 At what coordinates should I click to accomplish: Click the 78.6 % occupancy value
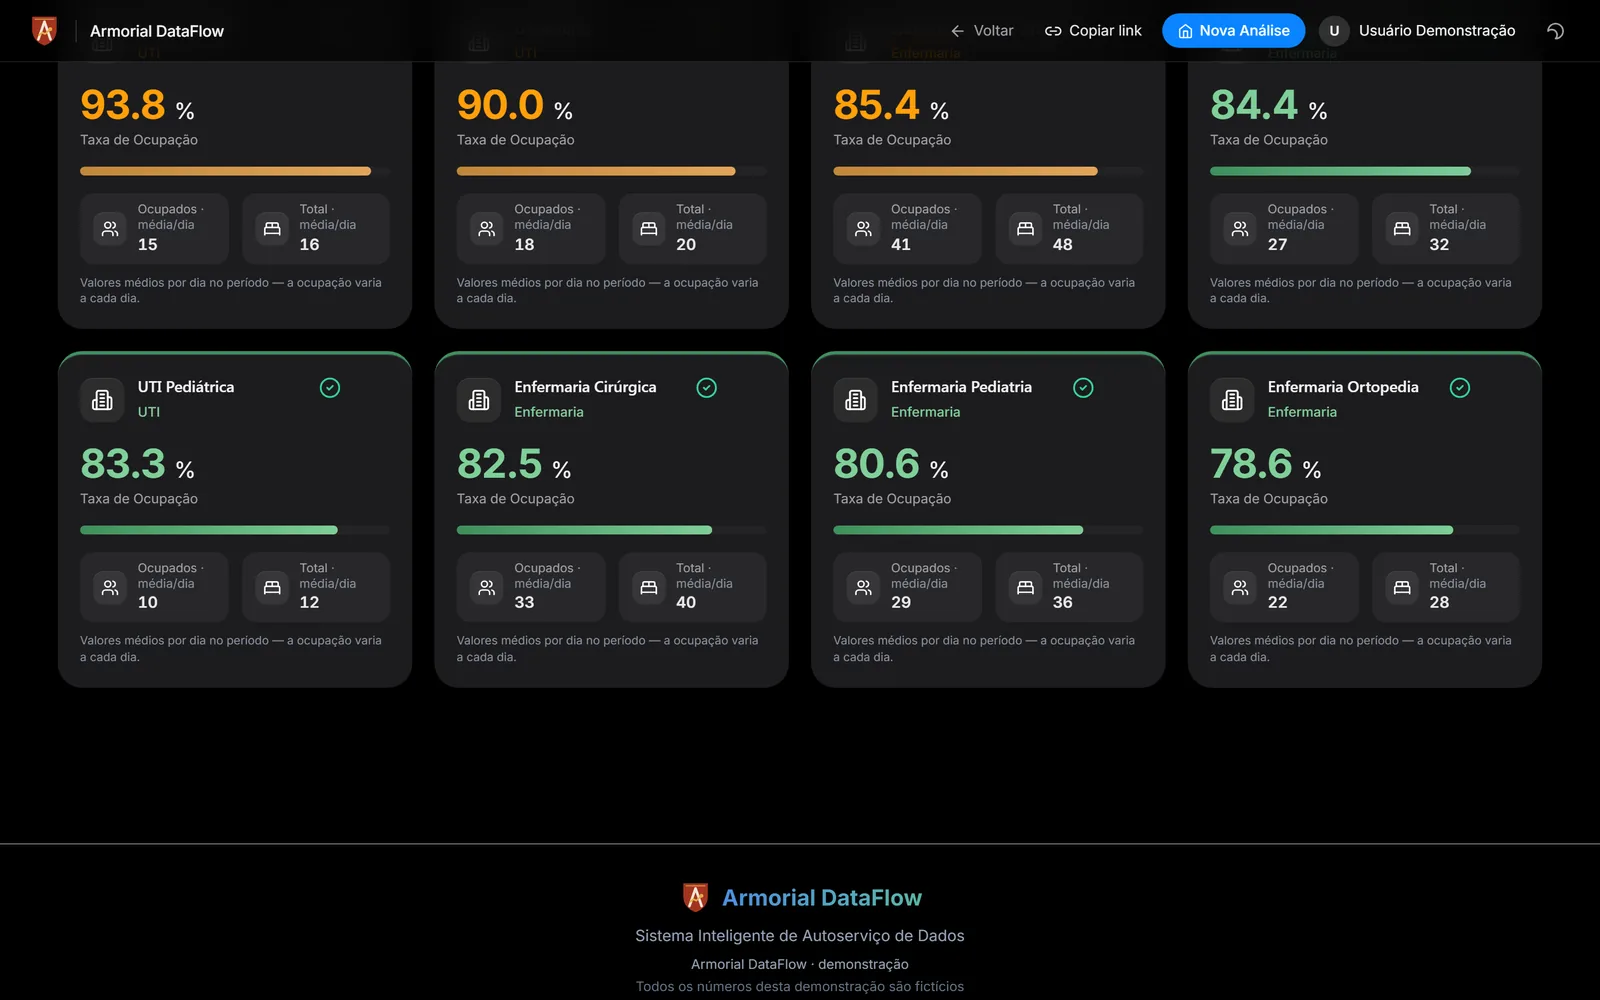[x=1266, y=464]
